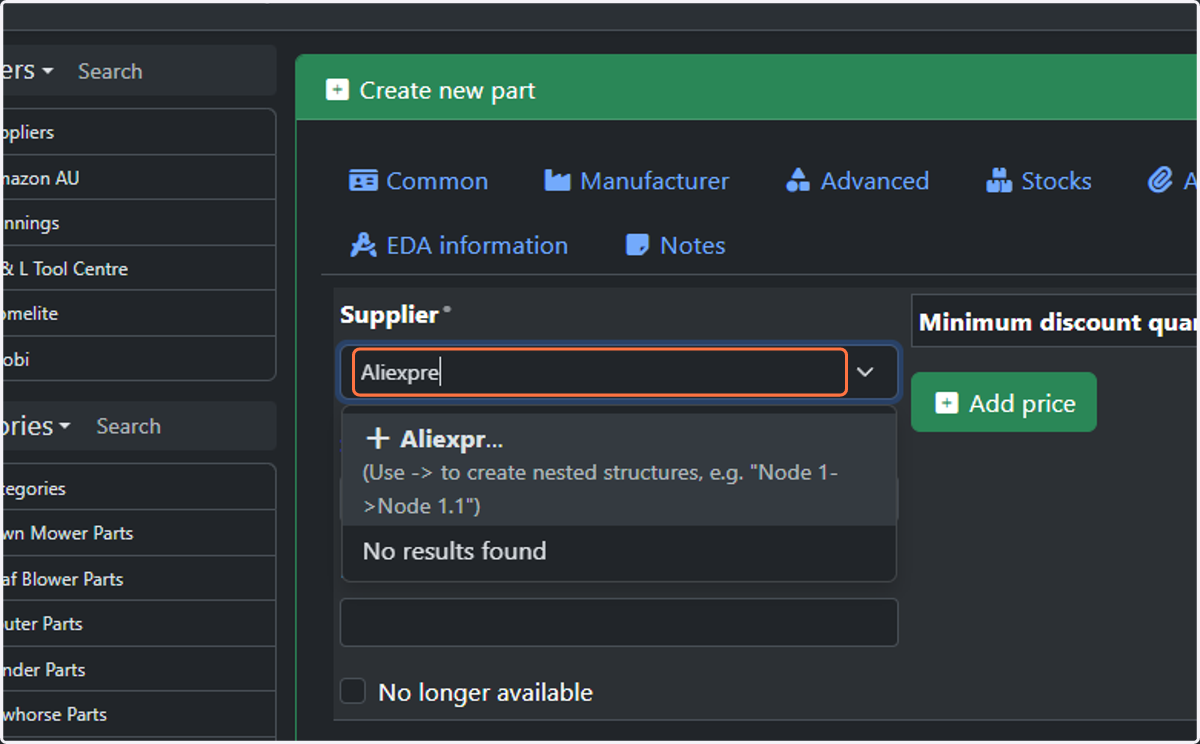The image size is (1200, 744).
Task: Open the Sawhorse Parts category
Action: pos(138,714)
